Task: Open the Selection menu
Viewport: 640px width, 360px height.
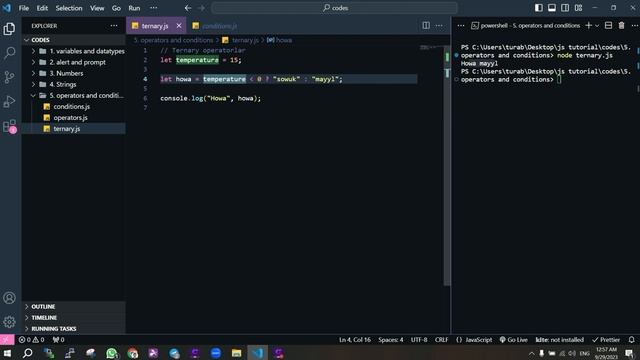Action: (69, 8)
